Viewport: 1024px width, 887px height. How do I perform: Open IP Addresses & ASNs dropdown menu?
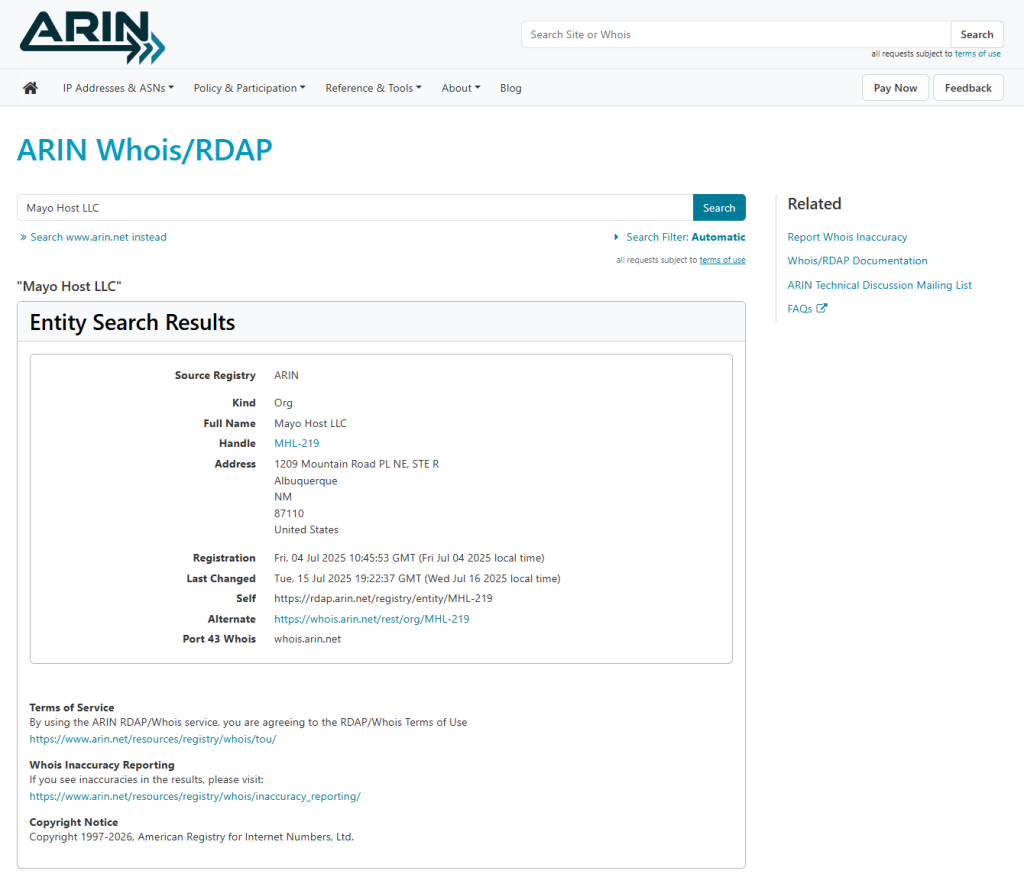tap(118, 88)
